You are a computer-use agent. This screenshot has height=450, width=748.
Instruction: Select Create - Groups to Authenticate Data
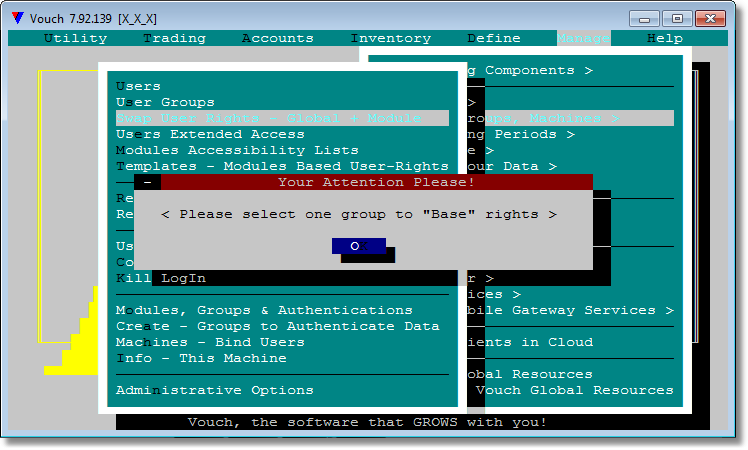(278, 326)
